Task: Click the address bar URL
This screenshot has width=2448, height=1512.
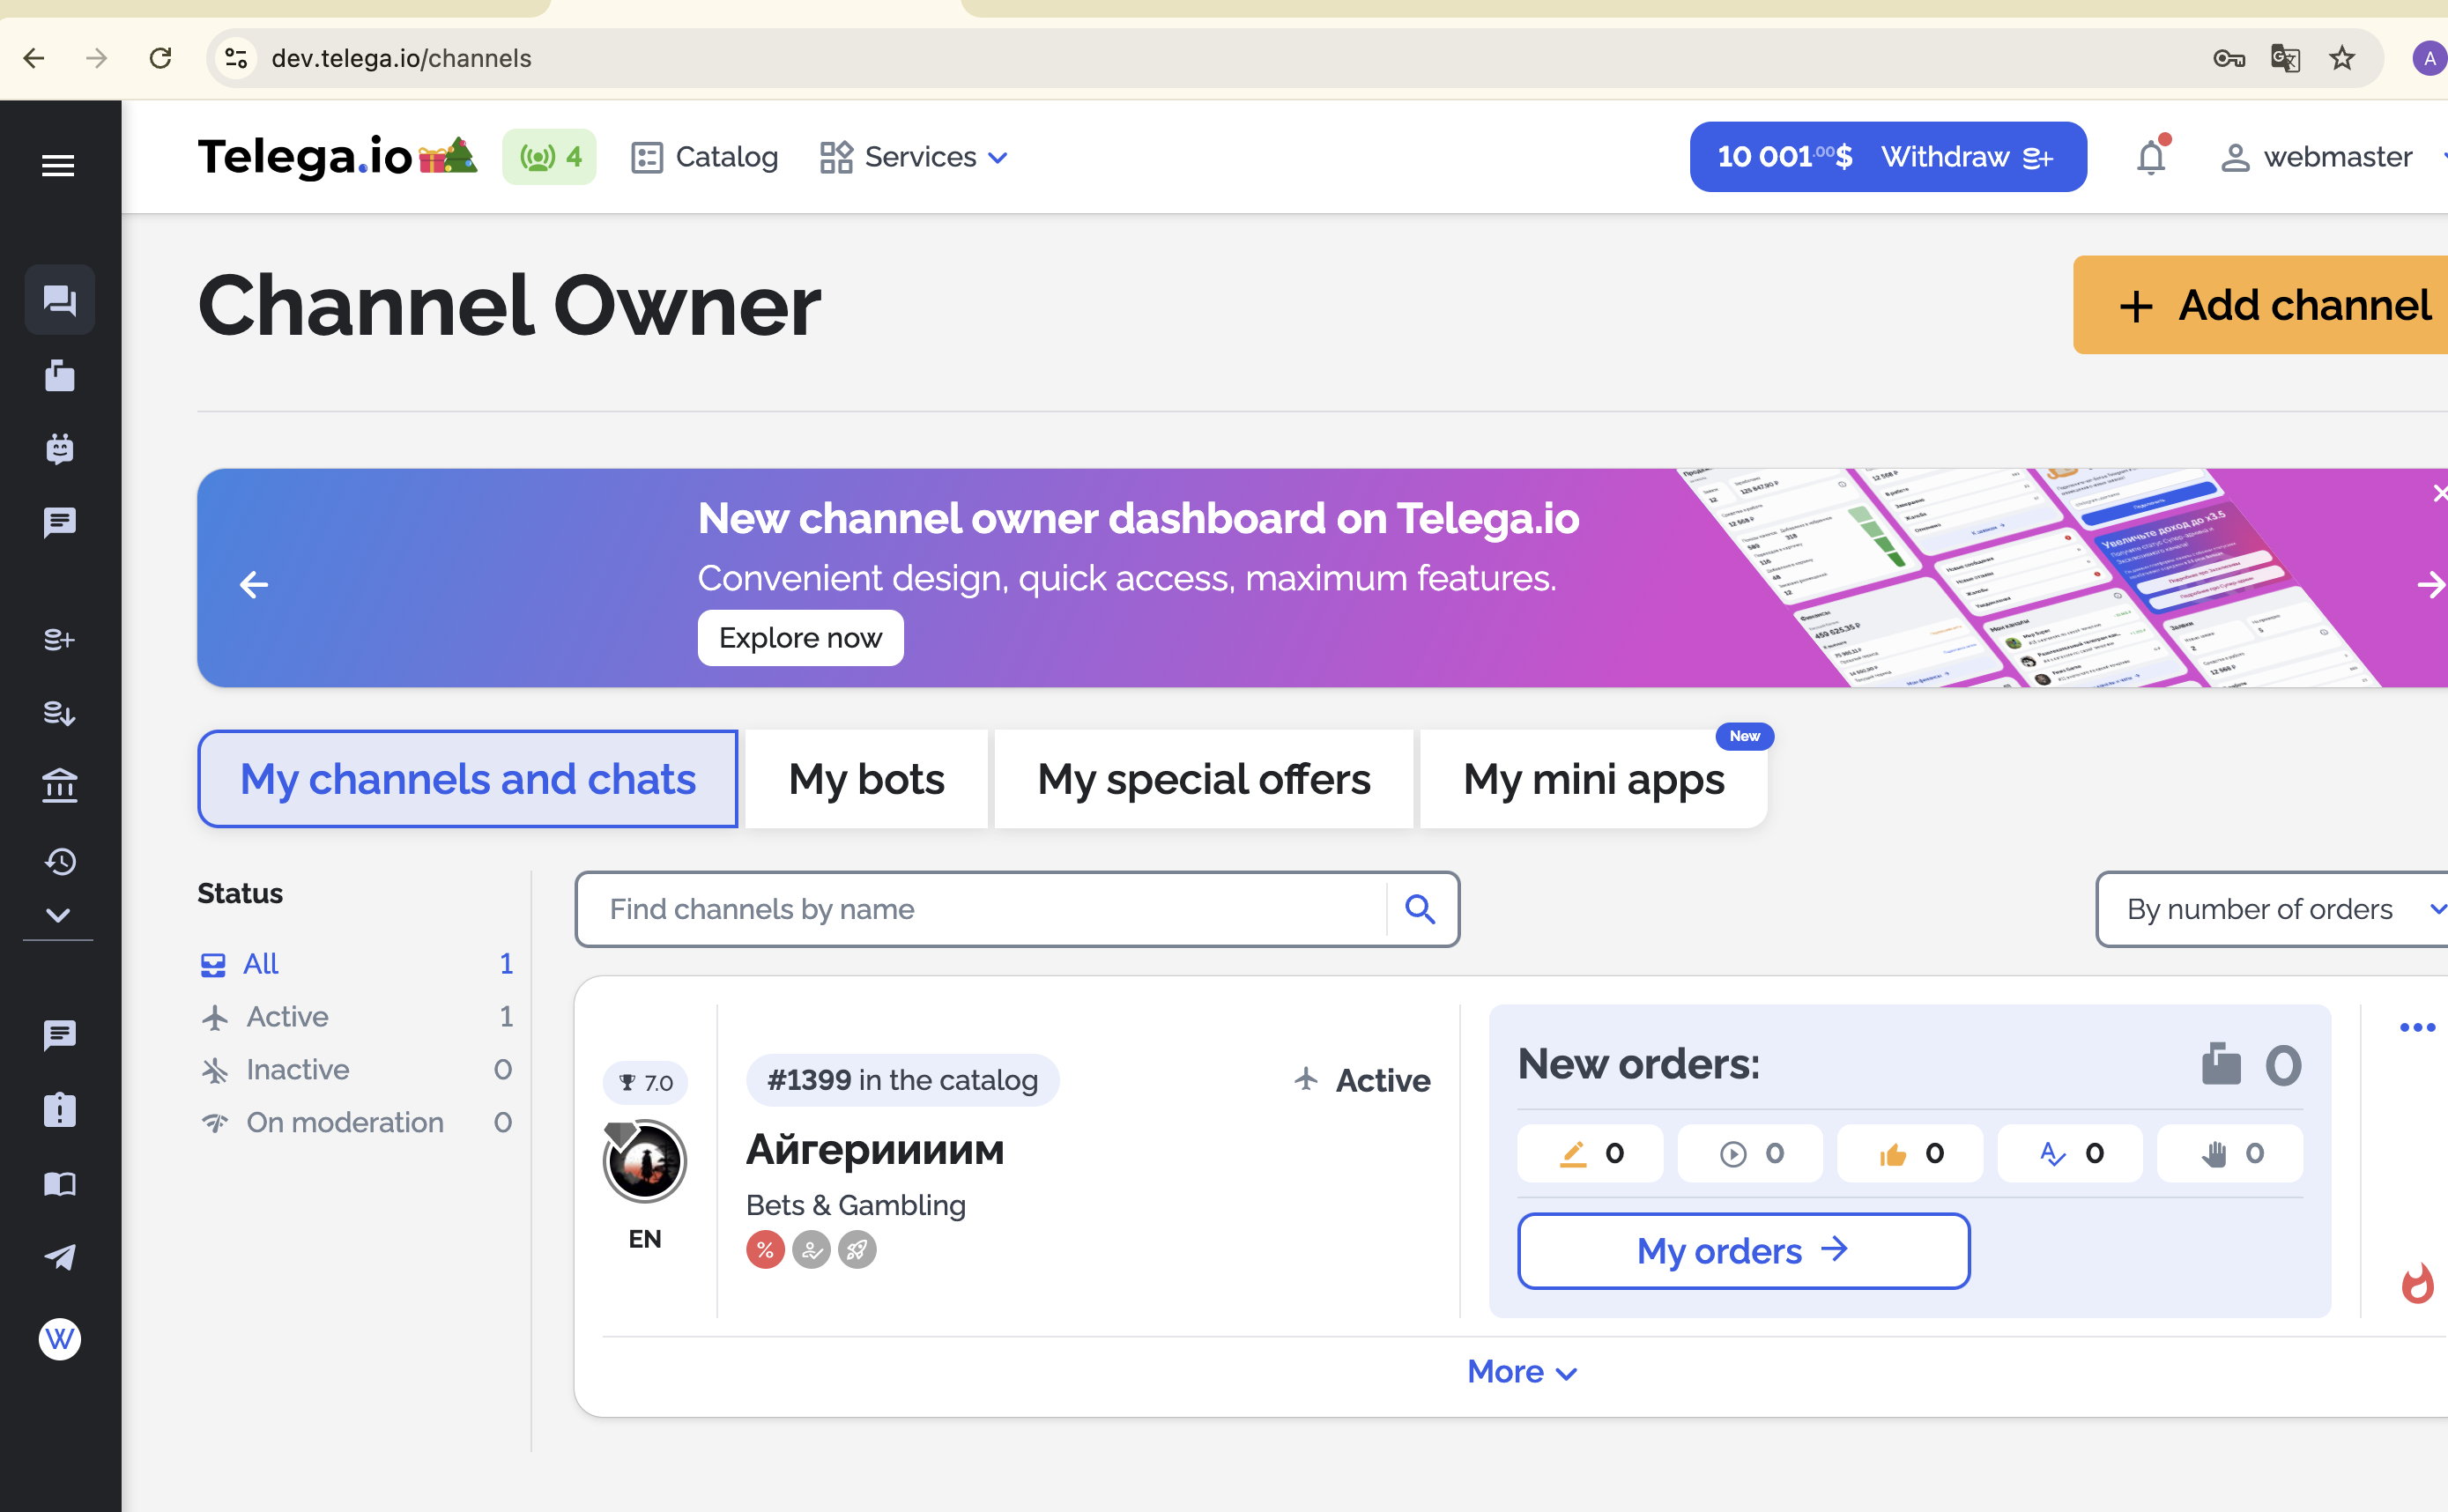Action: coord(401,58)
